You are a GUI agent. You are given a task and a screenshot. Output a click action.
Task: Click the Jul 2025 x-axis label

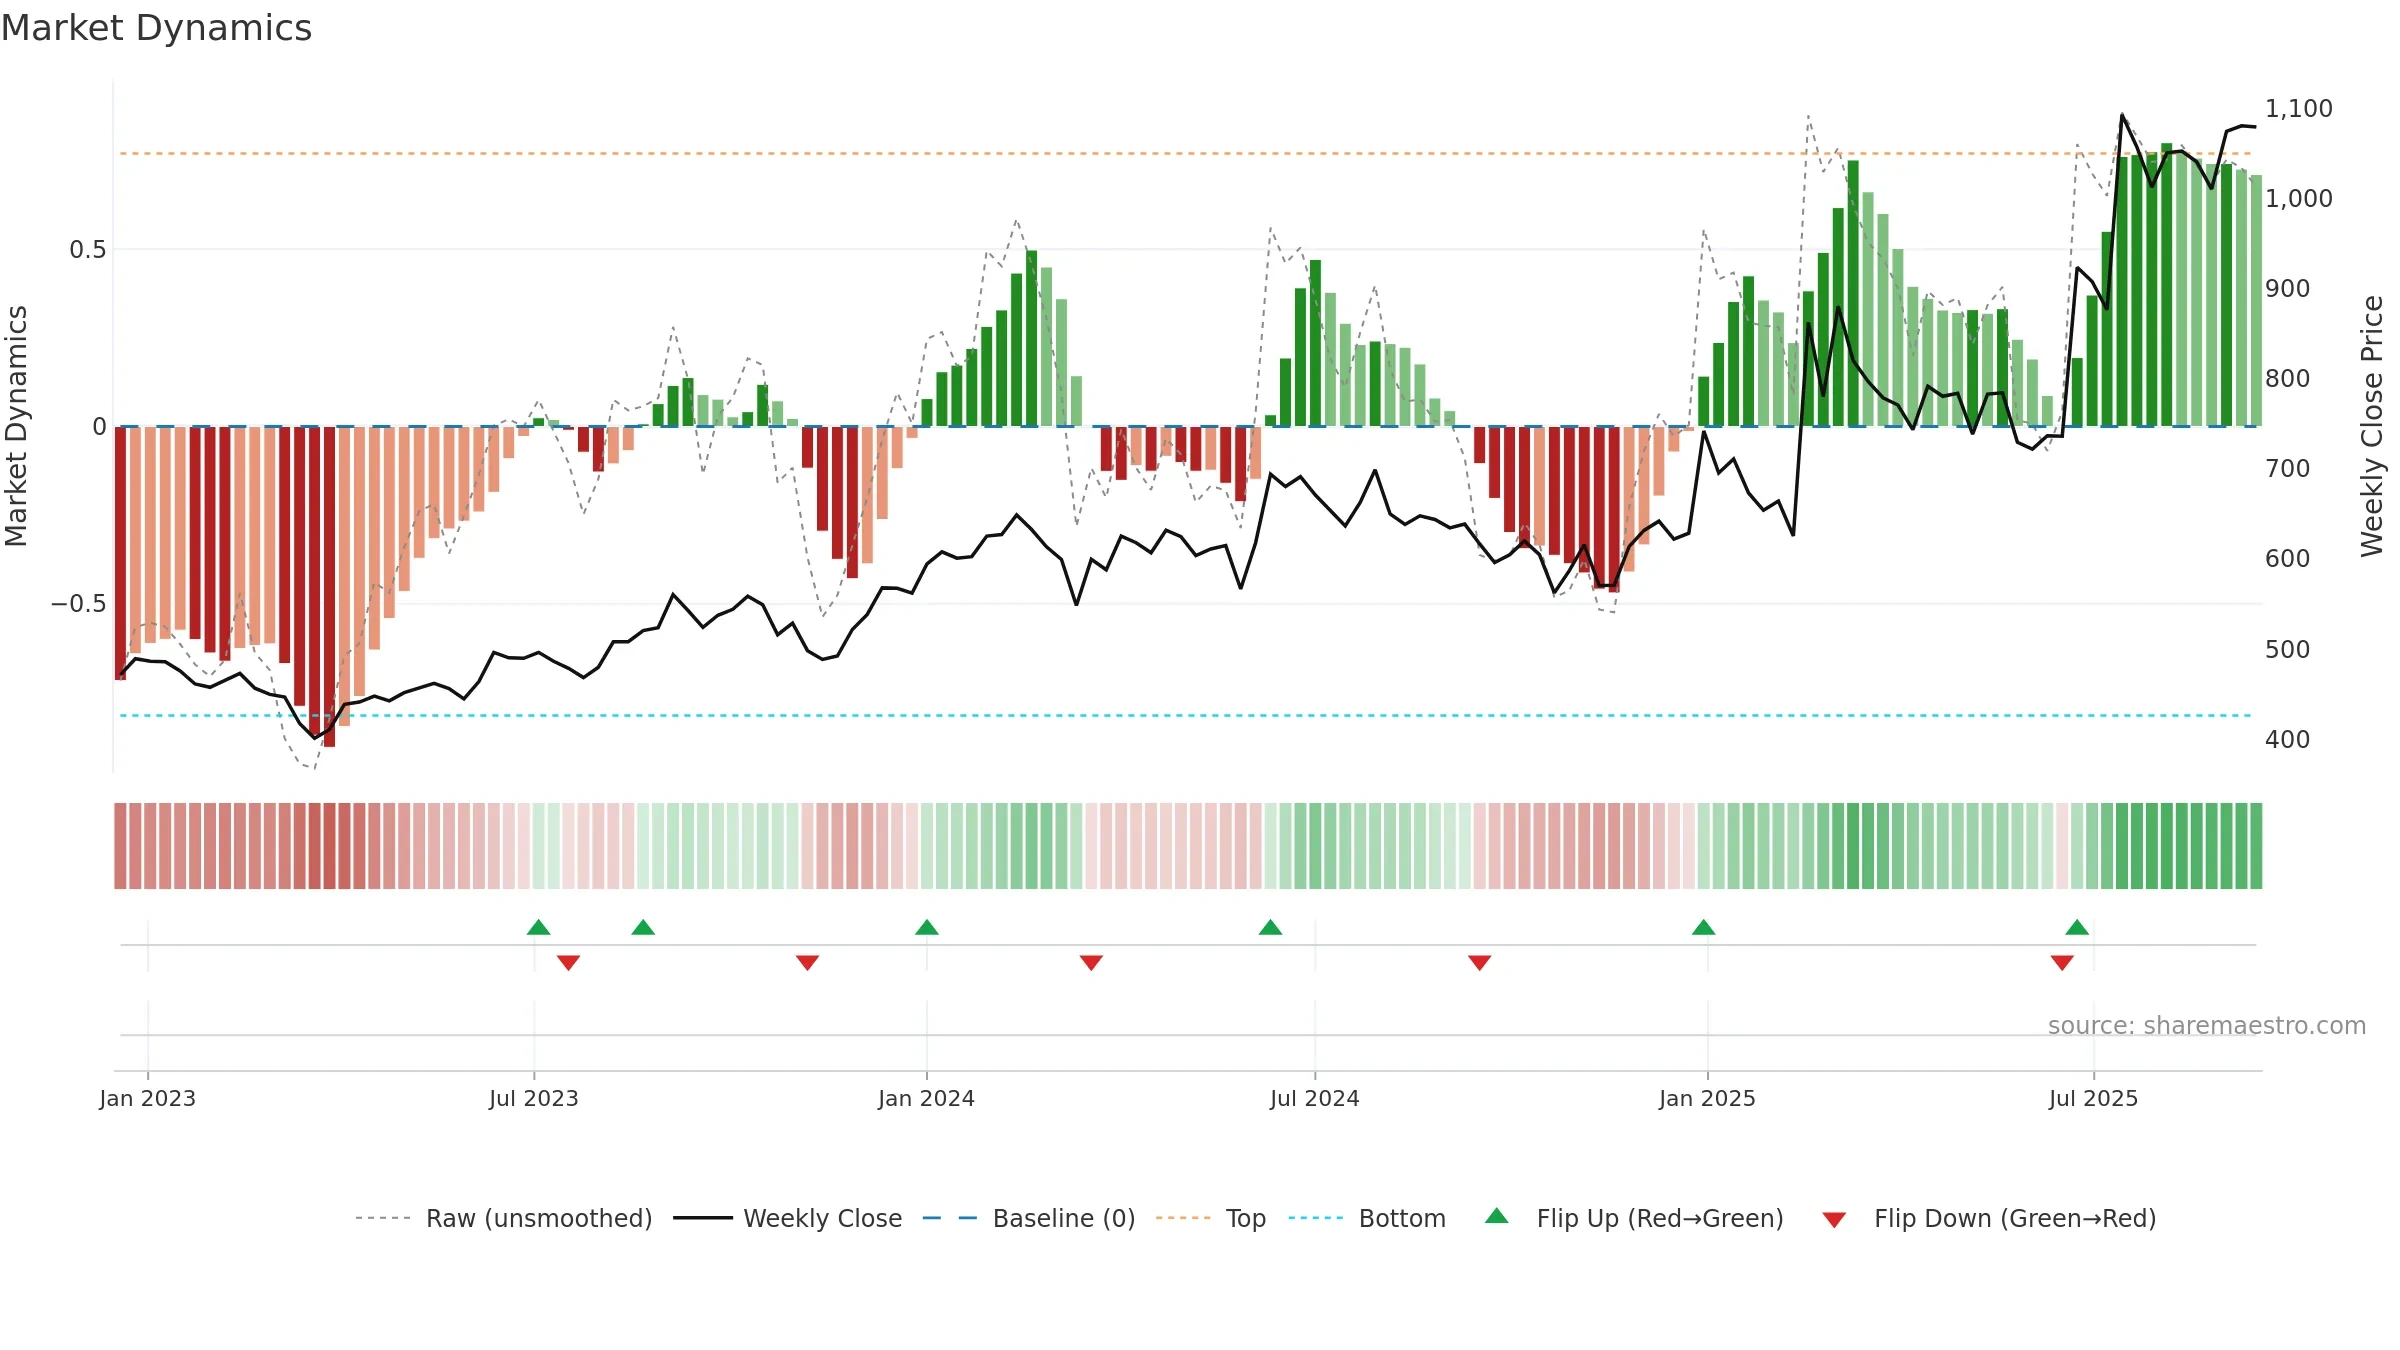coord(2093,1098)
